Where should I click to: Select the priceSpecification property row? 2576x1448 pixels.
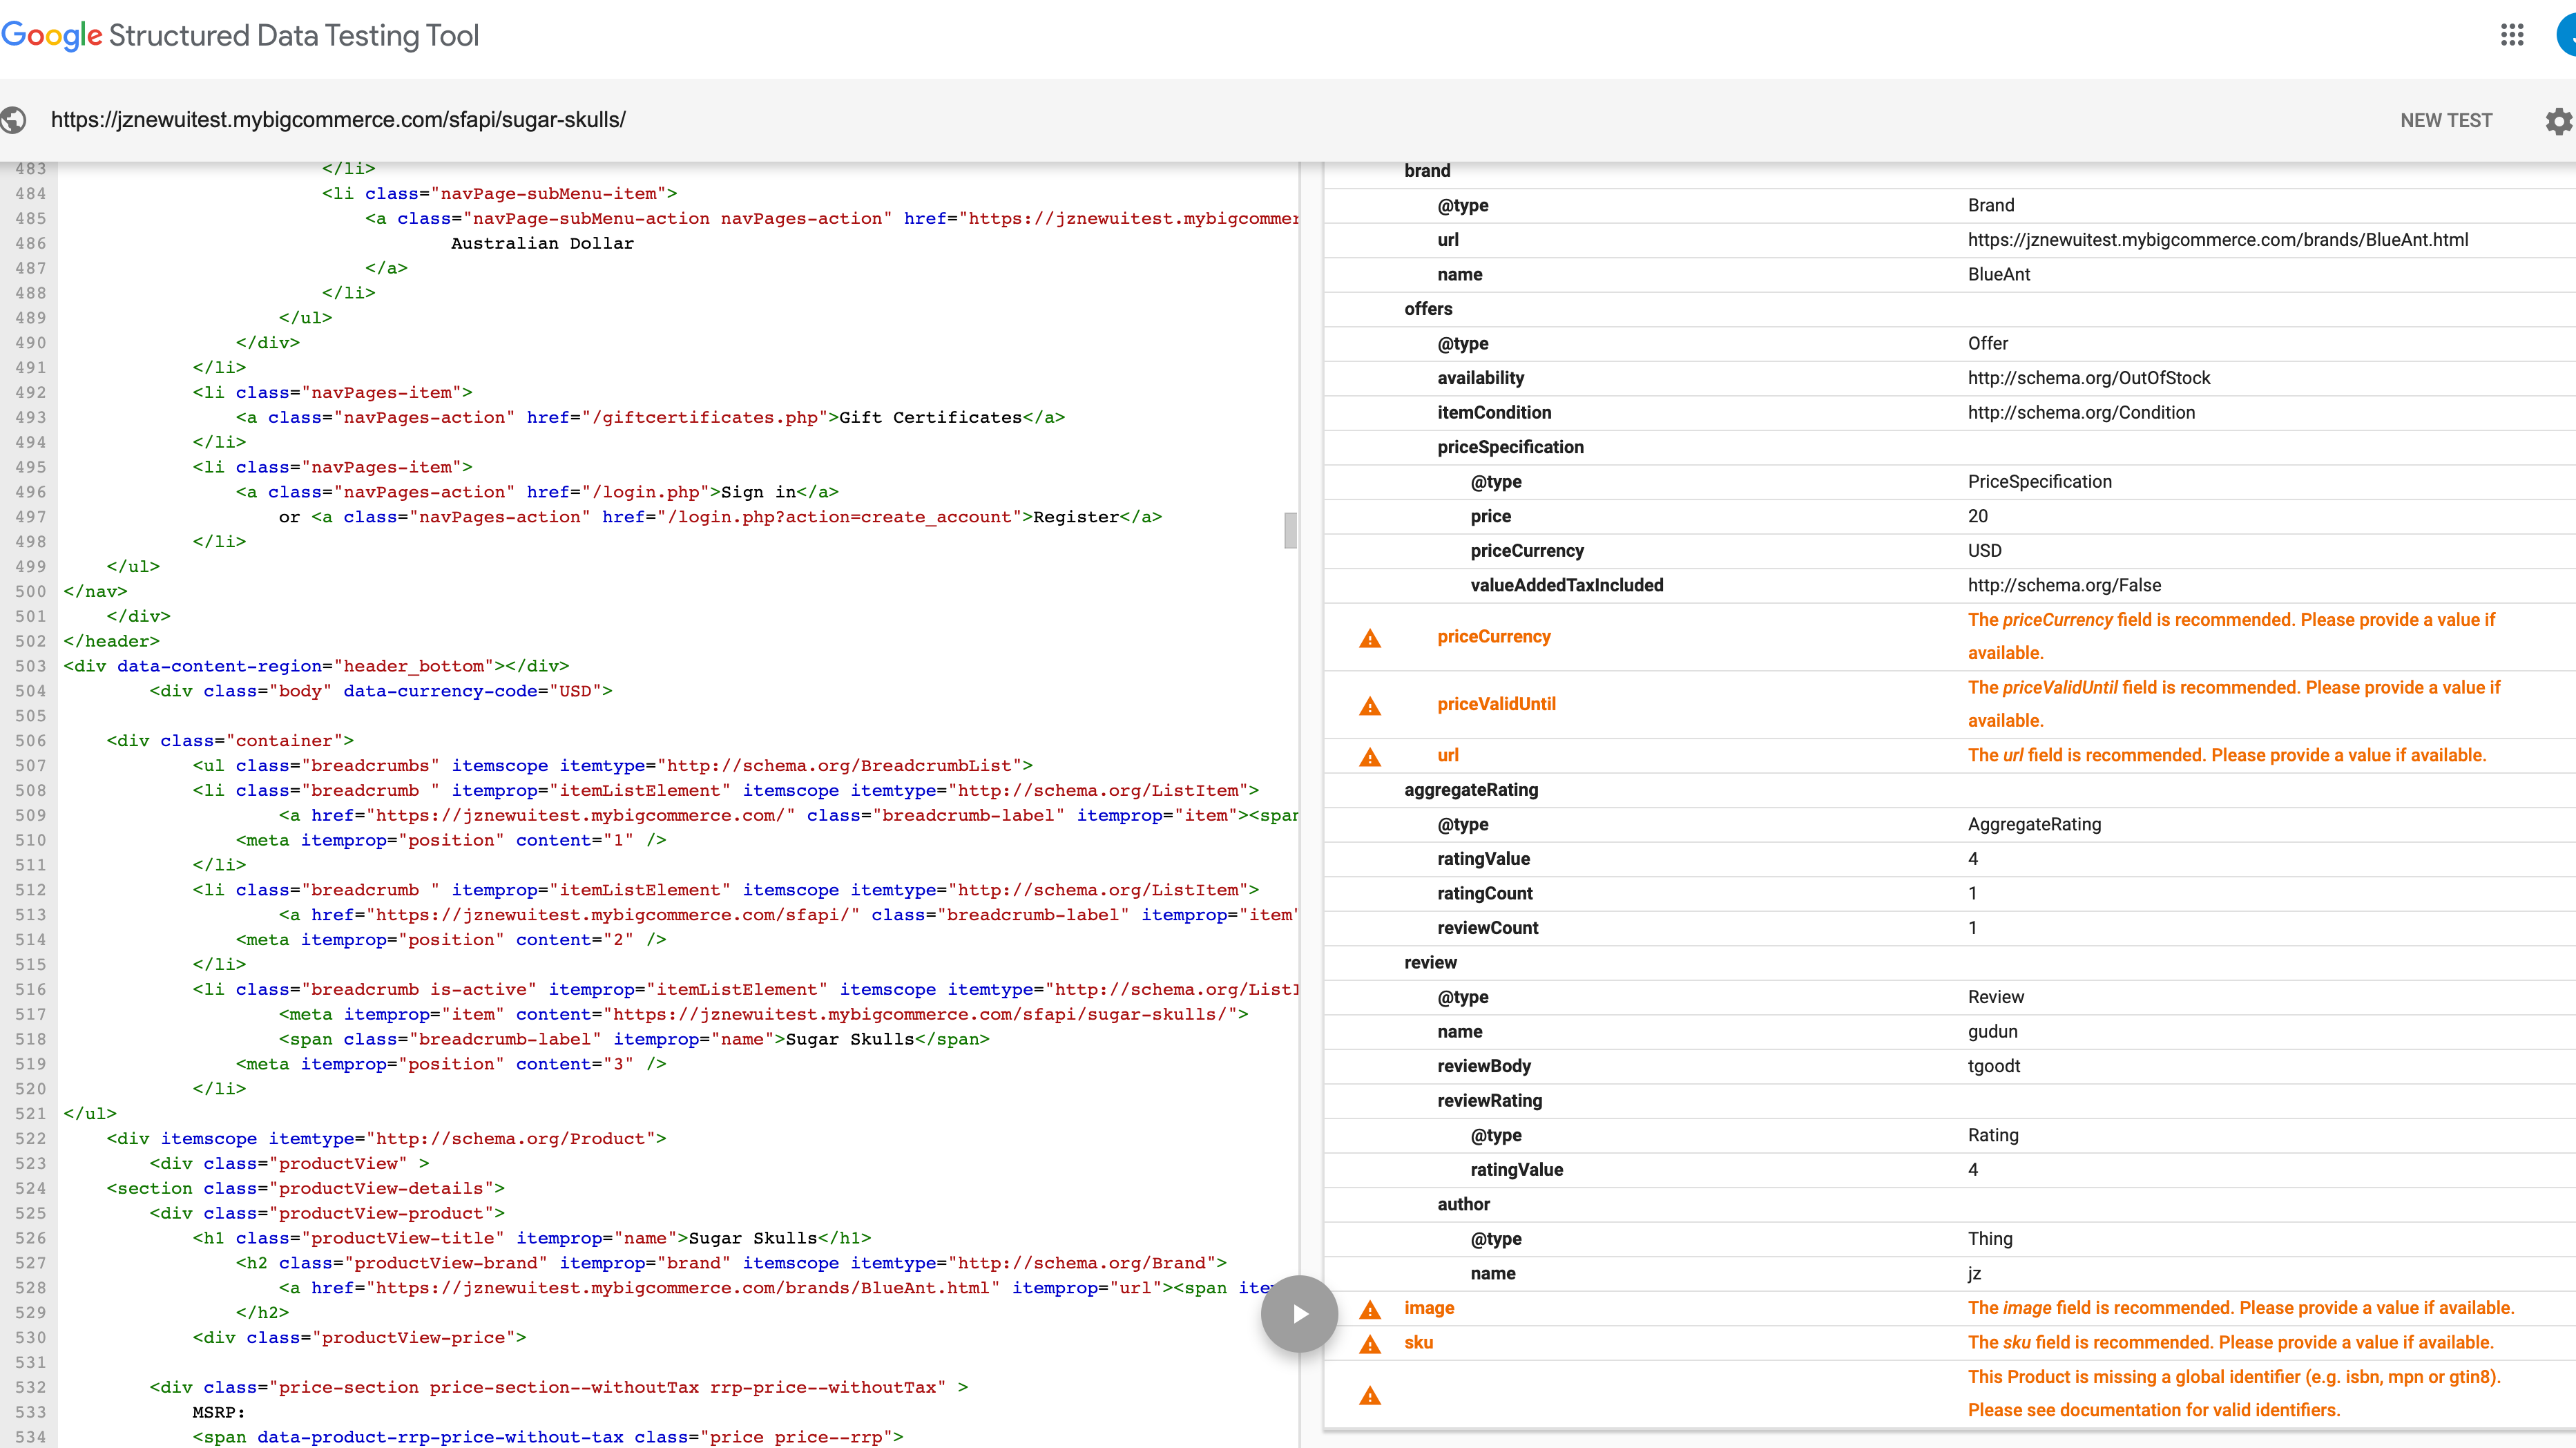1949,447
